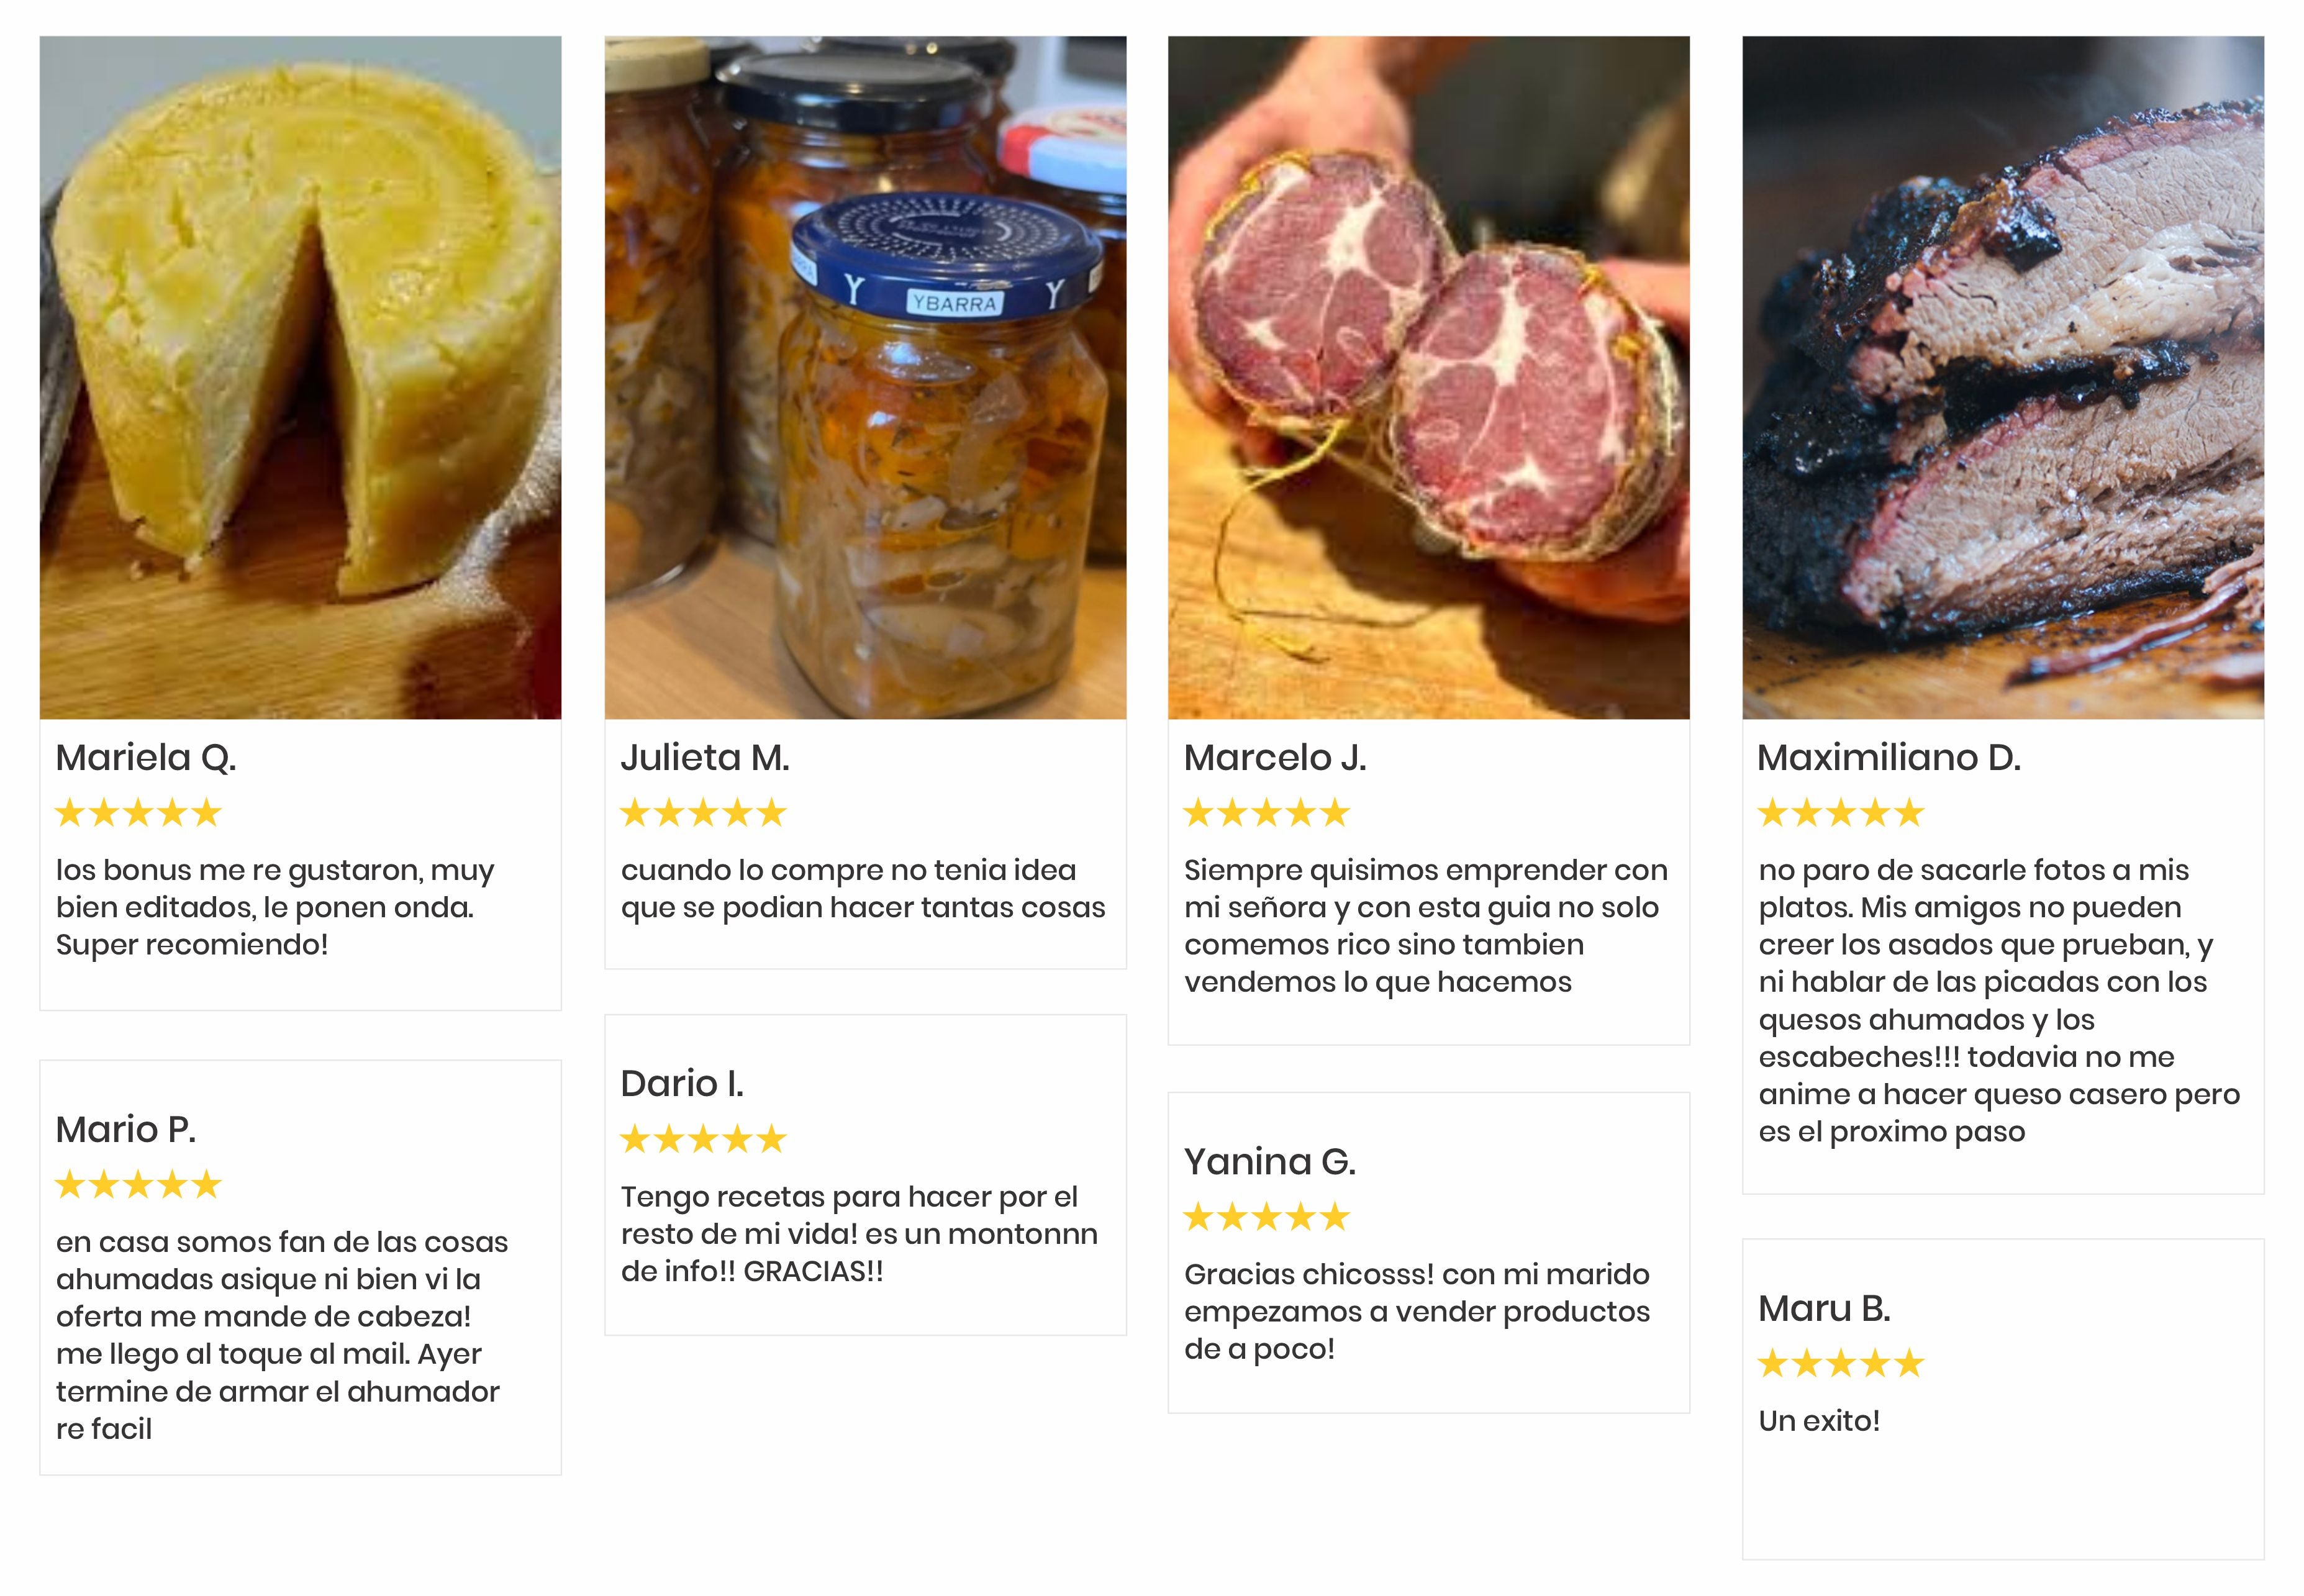The width and height of the screenshot is (2304, 1596).
Task: Click Julieta M.'s five-star rating
Action: tap(703, 813)
